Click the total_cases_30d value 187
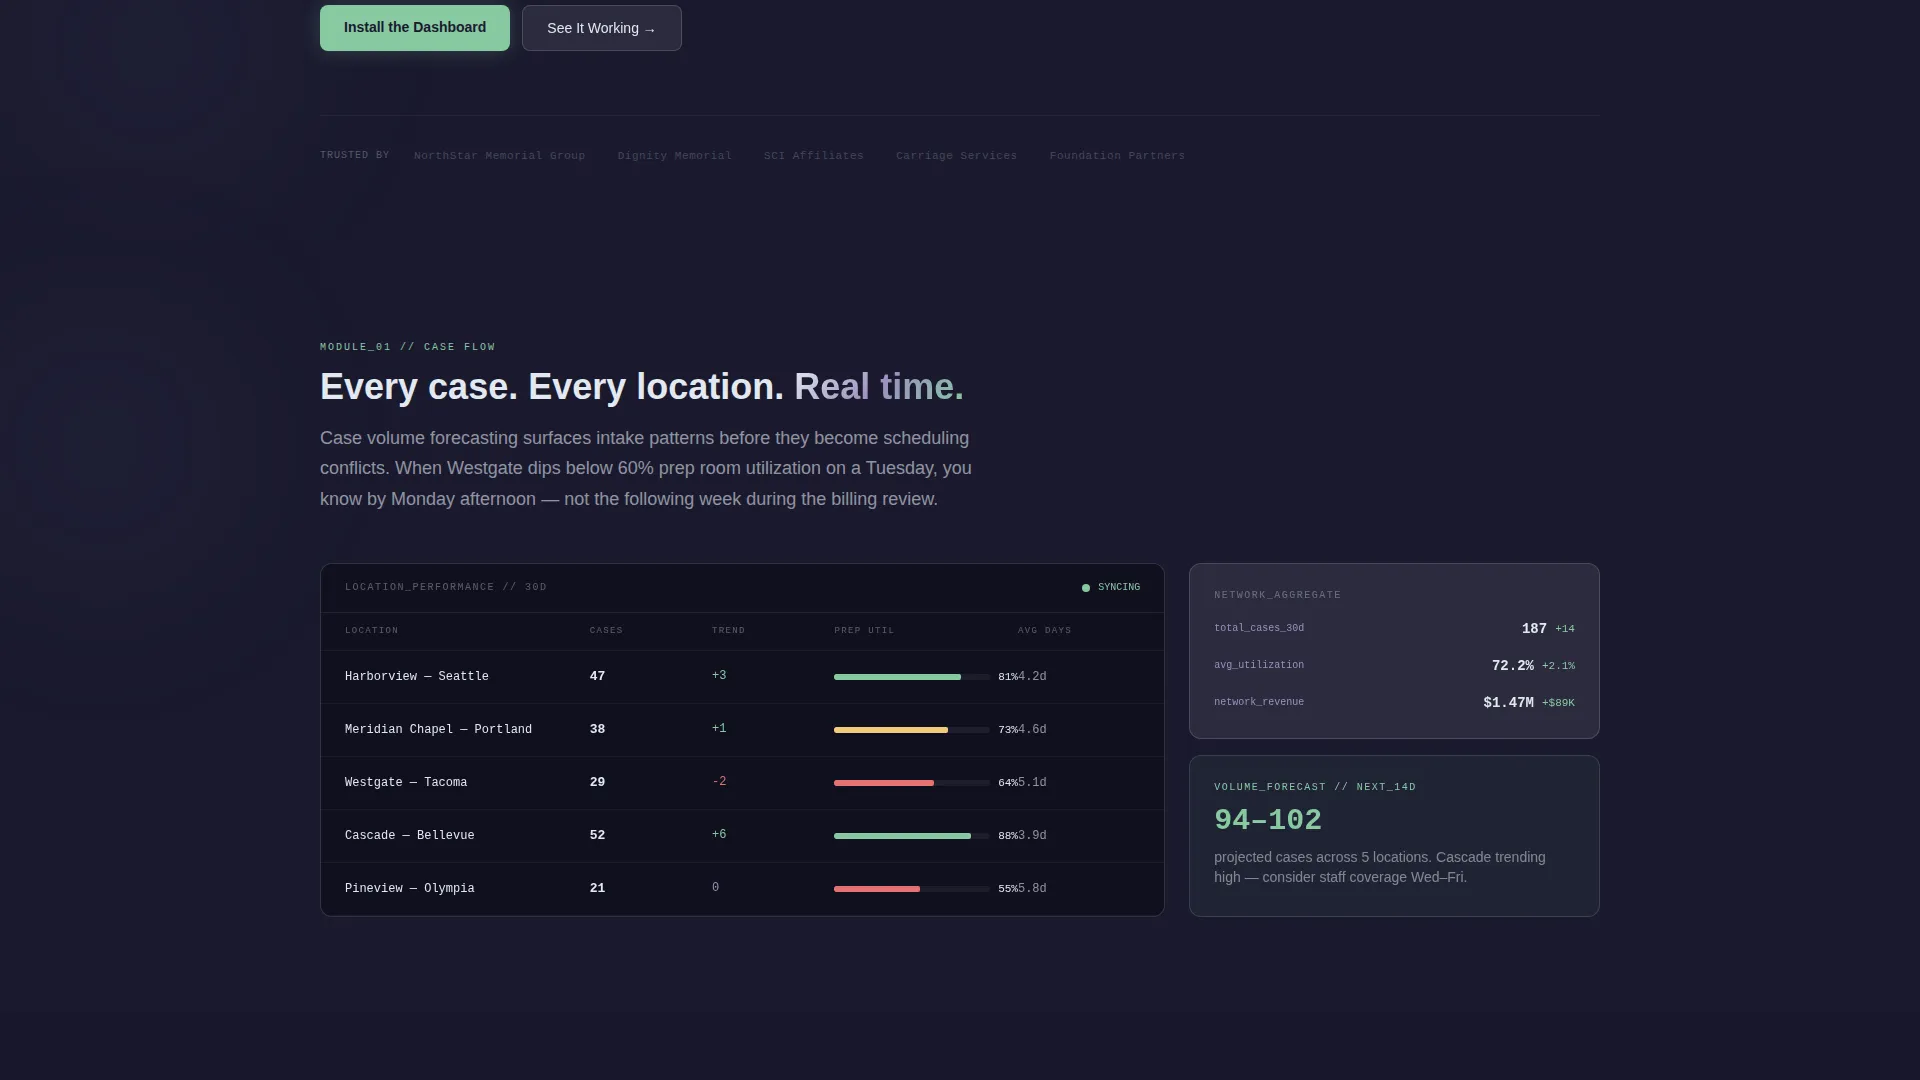 (1534, 629)
